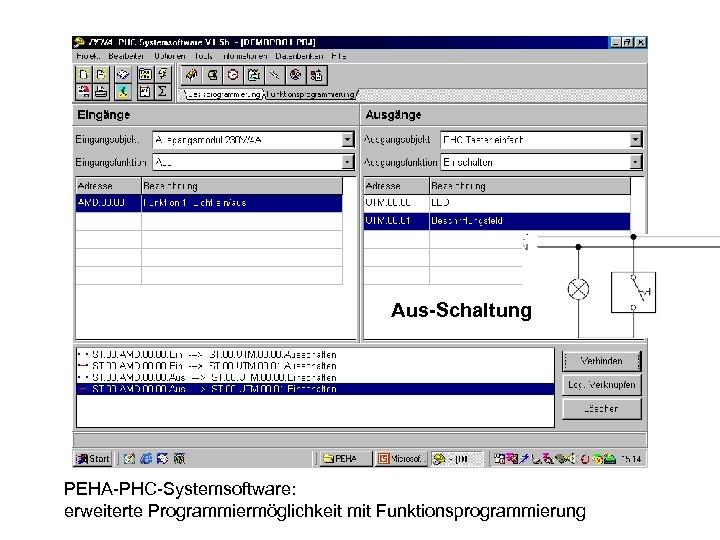Click the yellow running figure icon
Viewport: 720px width, 540px height.
pyautogui.click(x=123, y=91)
